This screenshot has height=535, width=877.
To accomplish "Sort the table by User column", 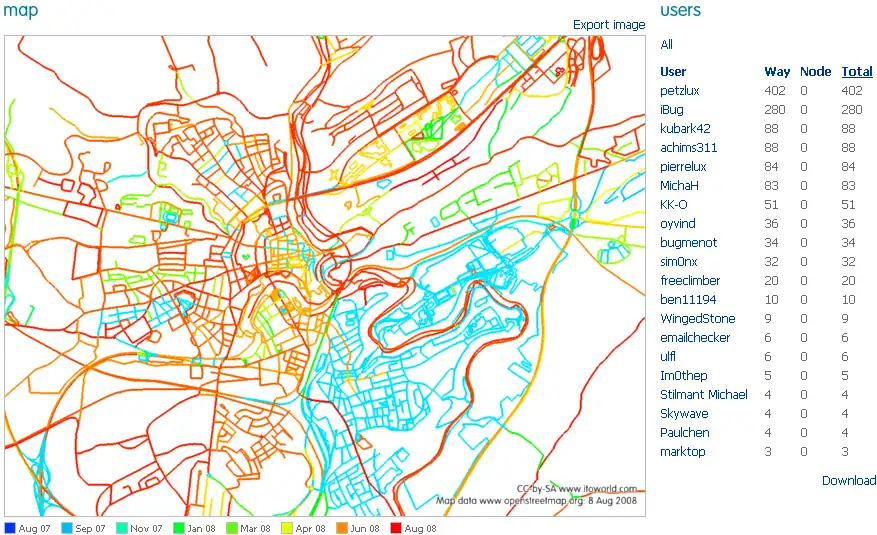I will coord(673,72).
